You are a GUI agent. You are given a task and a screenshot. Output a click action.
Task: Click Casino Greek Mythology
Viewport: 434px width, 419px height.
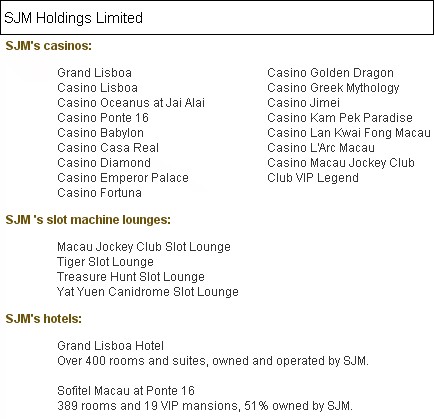click(333, 88)
